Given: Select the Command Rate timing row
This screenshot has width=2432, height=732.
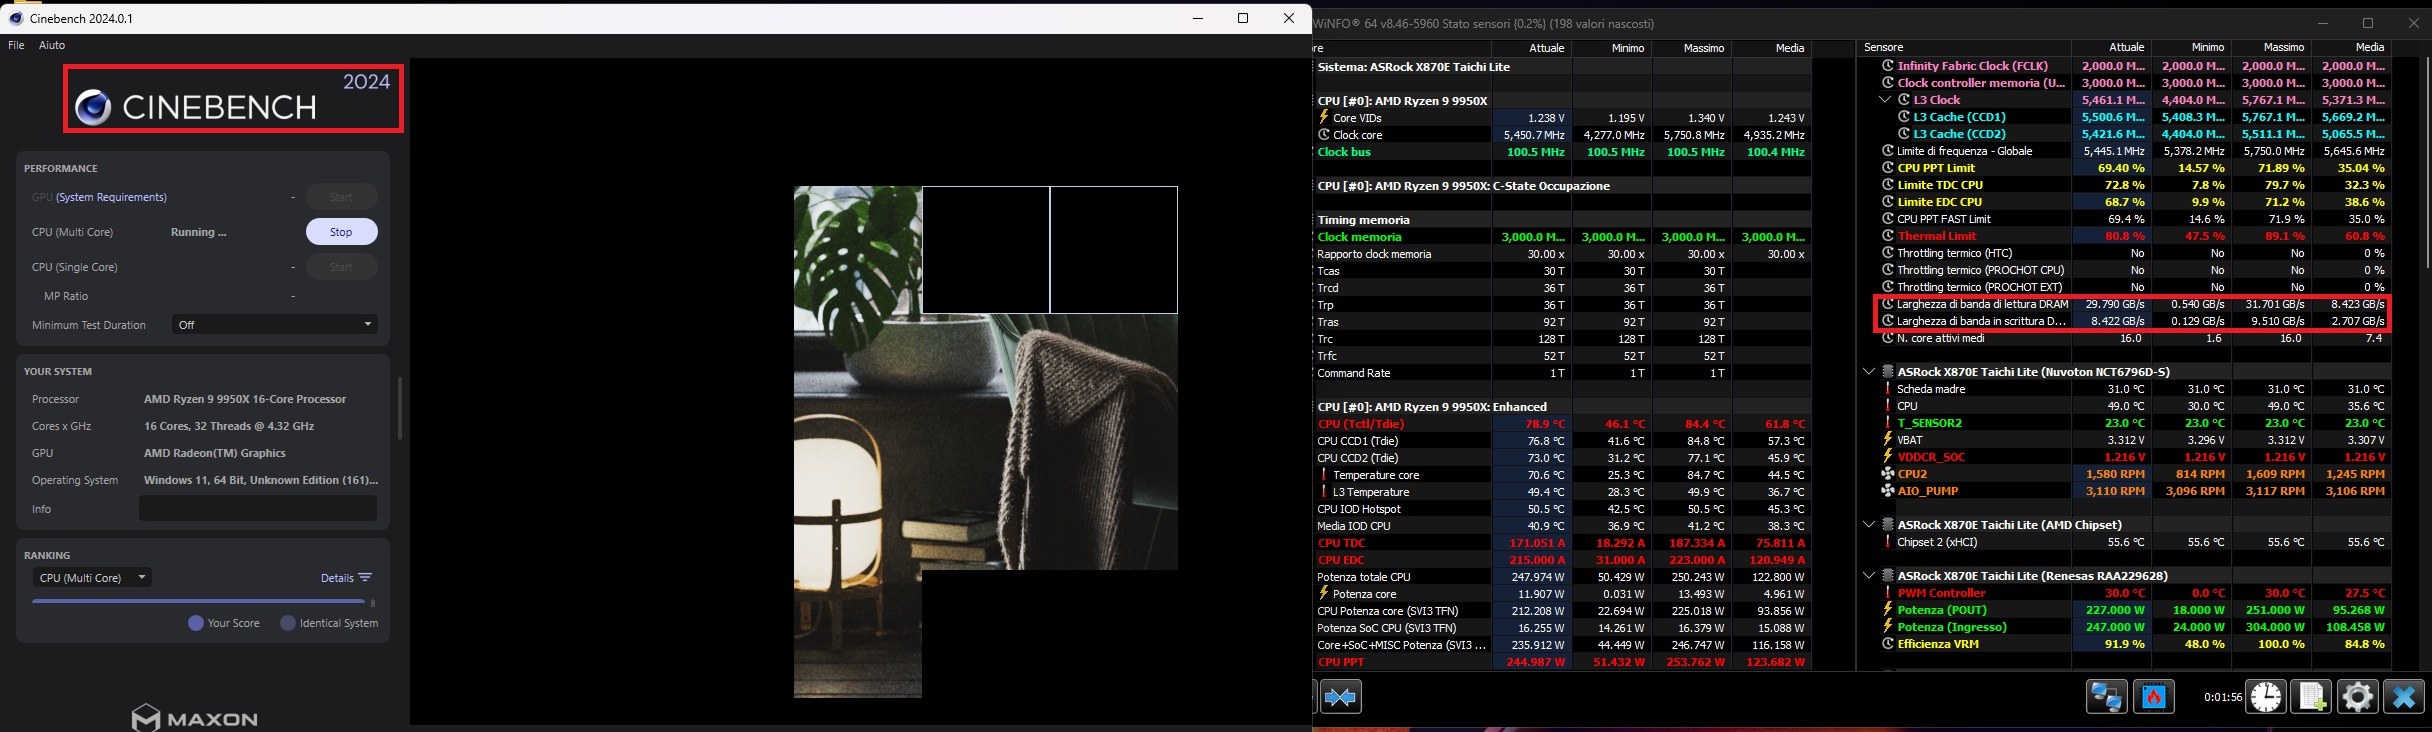Looking at the screenshot, I should (1562, 373).
